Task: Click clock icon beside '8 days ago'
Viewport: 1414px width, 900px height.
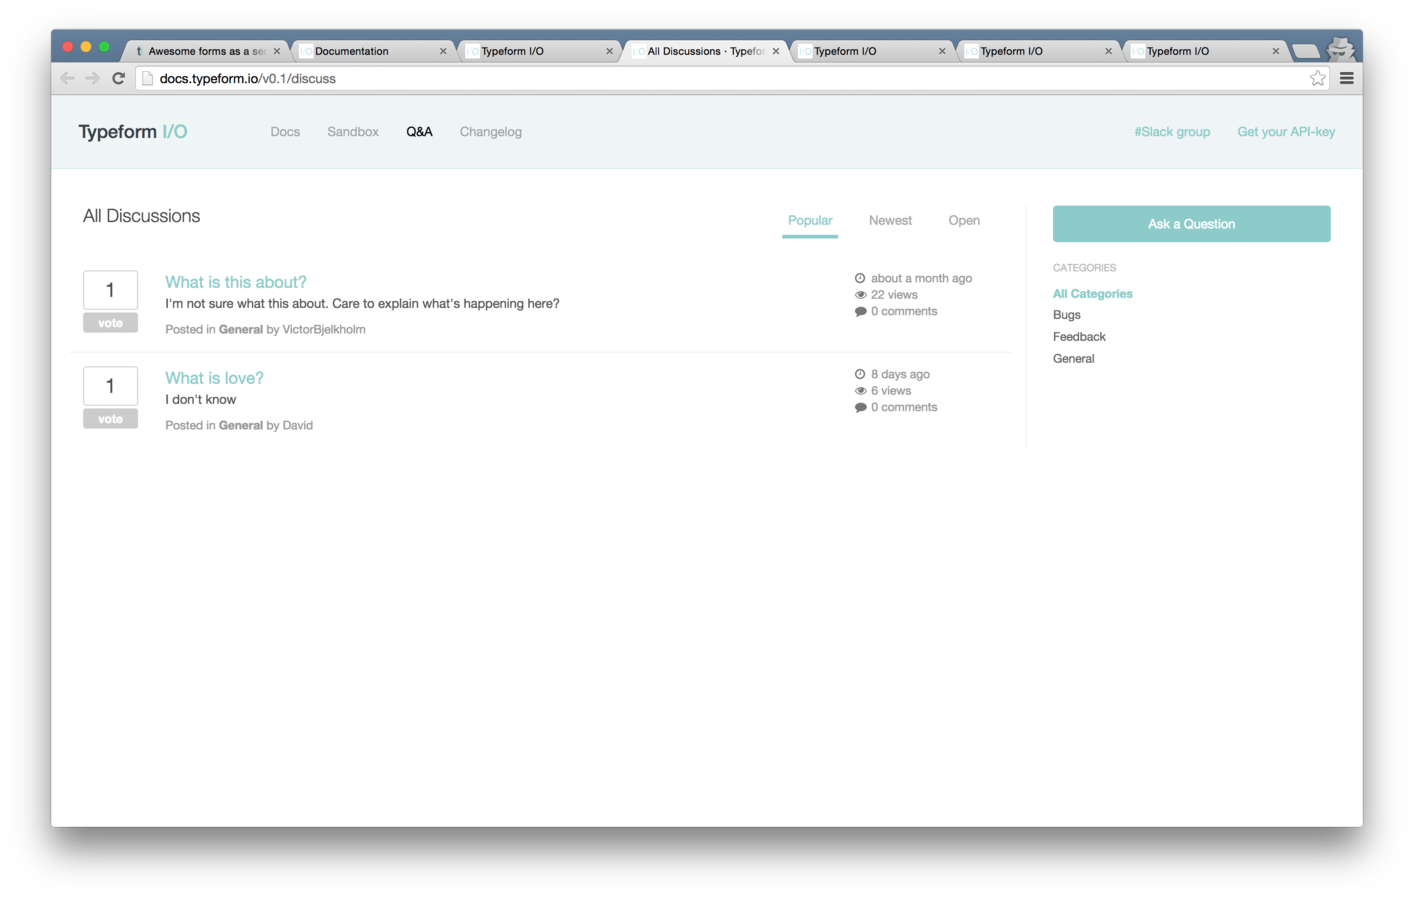Action: [860, 374]
